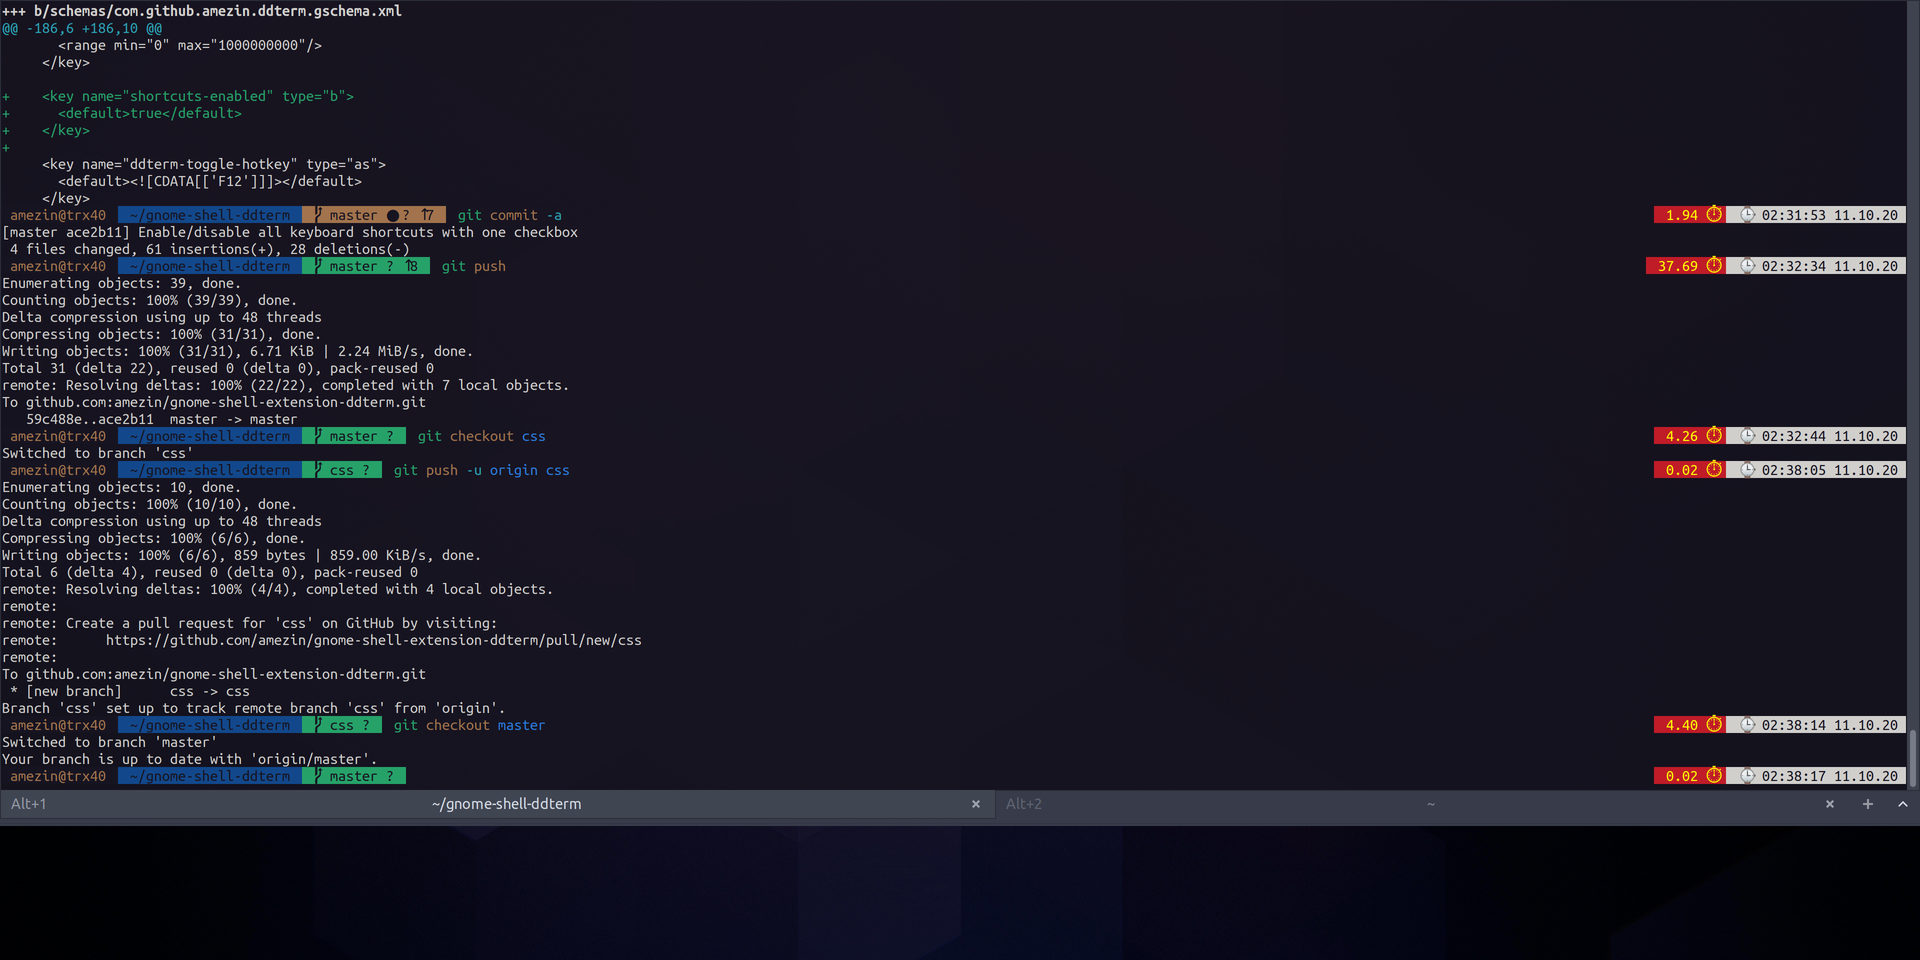Click the plus icon to open a new tab
Image resolution: width=1920 pixels, height=960 pixels.
(x=1867, y=803)
